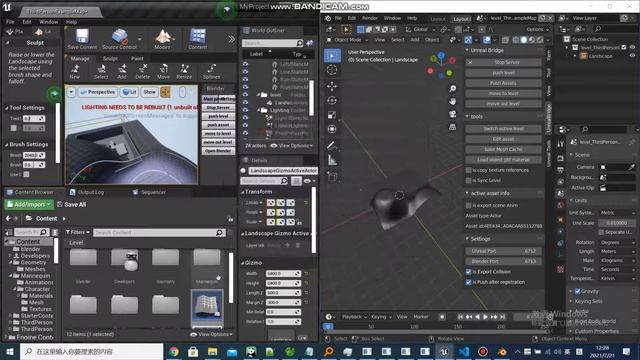Viewport: 640px width, 360px height.
Task: Click Stop Server in the Unreal Blender panel
Action: click(x=218, y=107)
